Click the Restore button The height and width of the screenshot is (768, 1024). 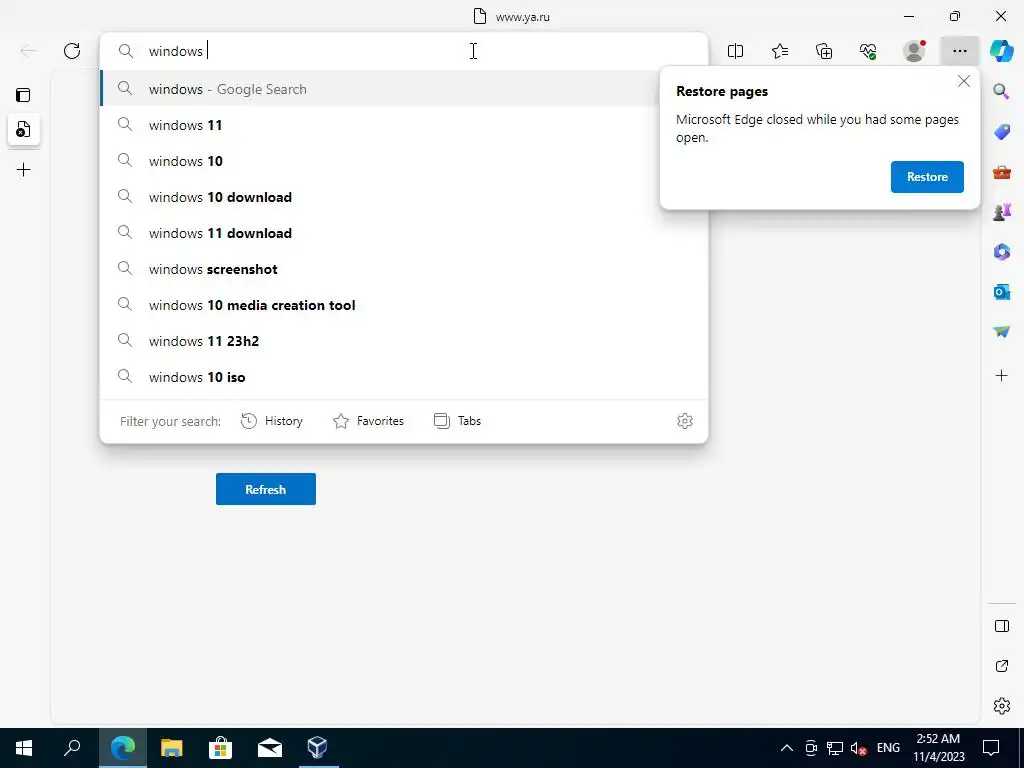coord(927,177)
